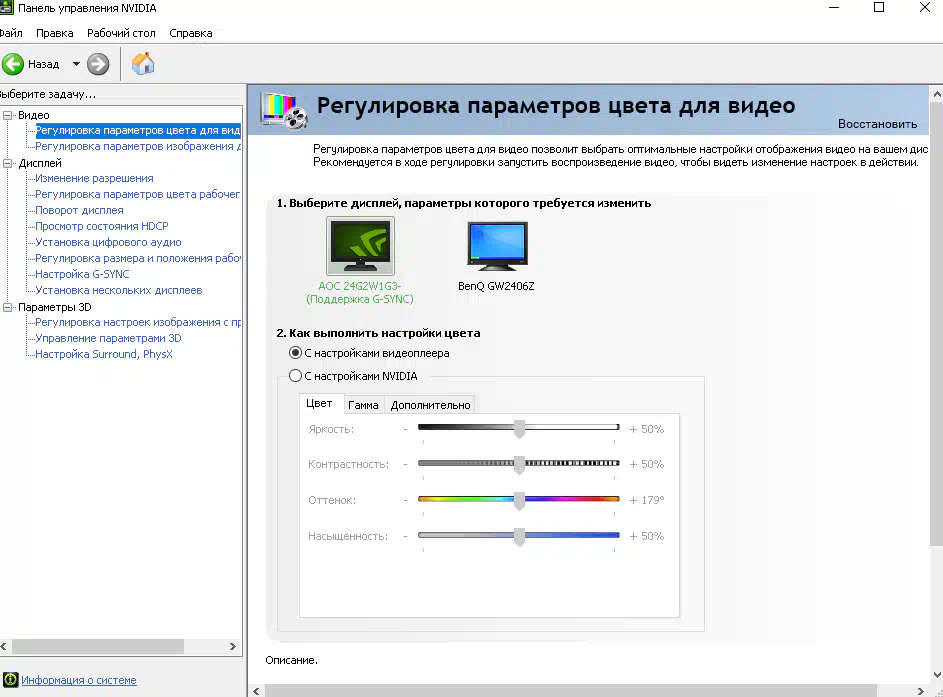Open the 'Файл' menu
The width and height of the screenshot is (943, 697).
pyautogui.click(x=11, y=33)
